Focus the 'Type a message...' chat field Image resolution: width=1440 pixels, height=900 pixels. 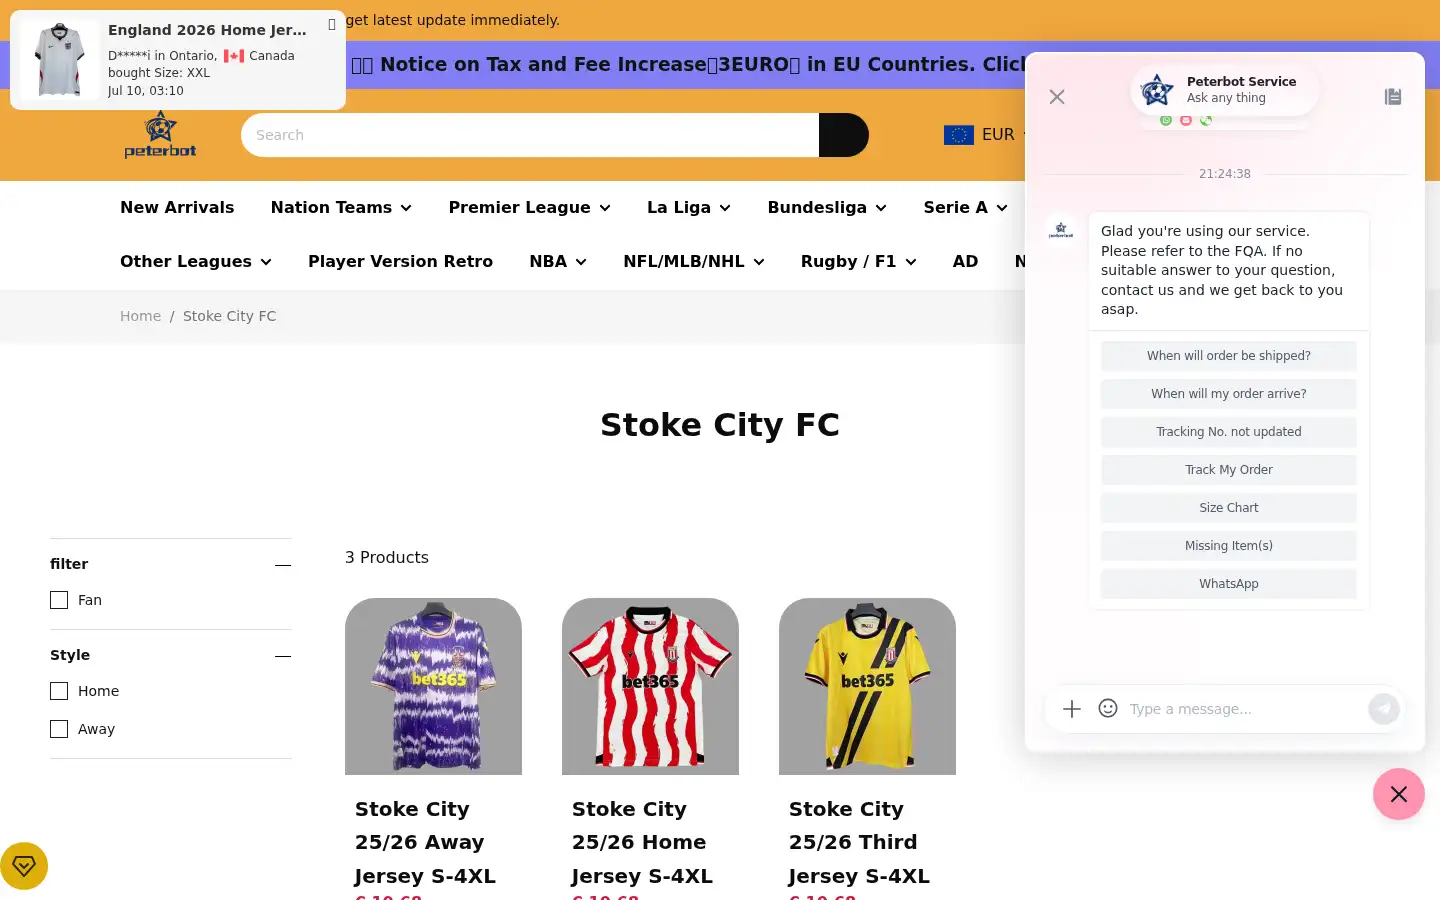click(1245, 709)
